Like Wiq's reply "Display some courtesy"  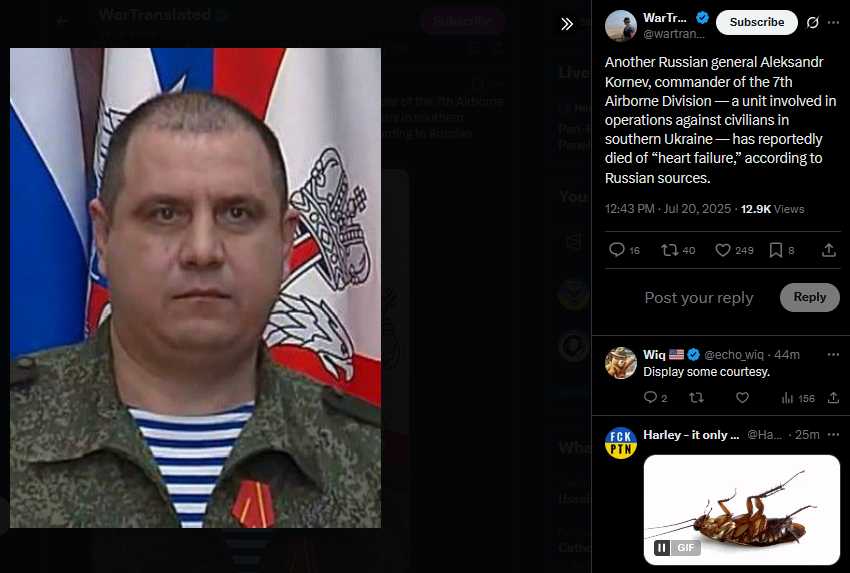(x=742, y=398)
